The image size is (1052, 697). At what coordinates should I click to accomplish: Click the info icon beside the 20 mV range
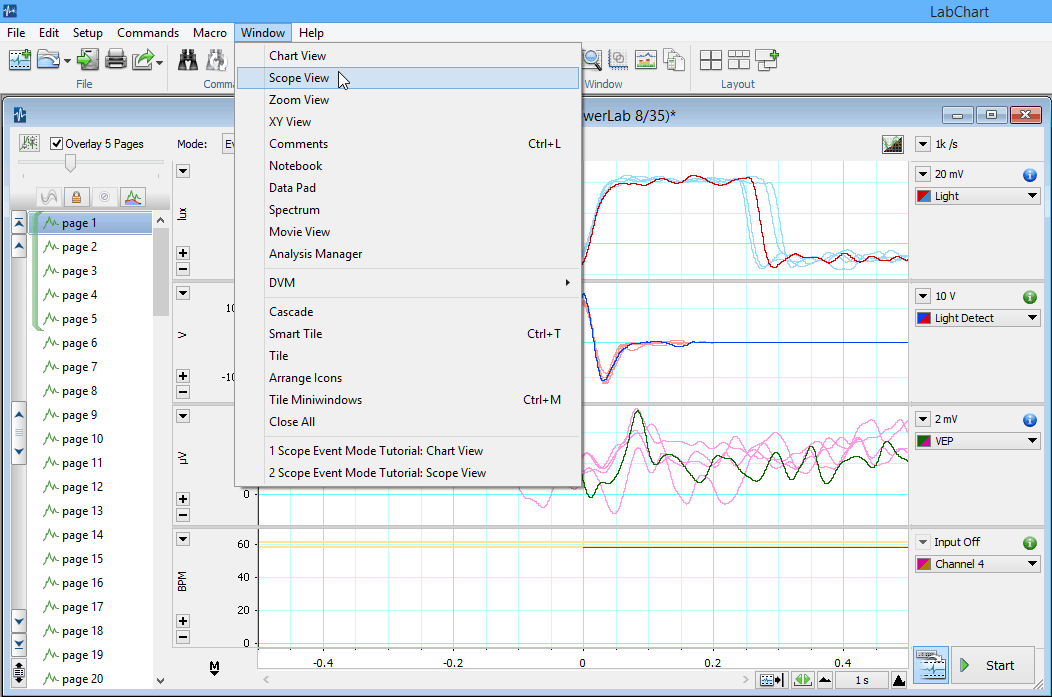tap(1029, 174)
